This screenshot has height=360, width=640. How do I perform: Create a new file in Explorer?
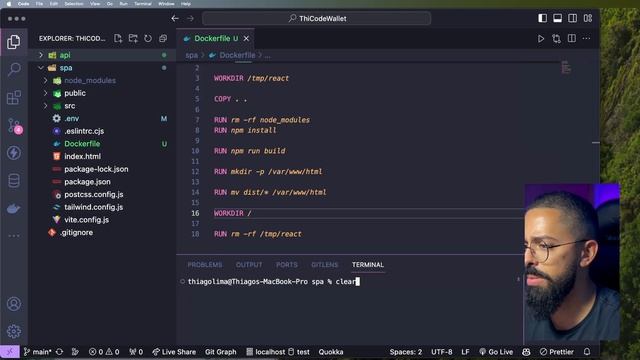(118, 38)
